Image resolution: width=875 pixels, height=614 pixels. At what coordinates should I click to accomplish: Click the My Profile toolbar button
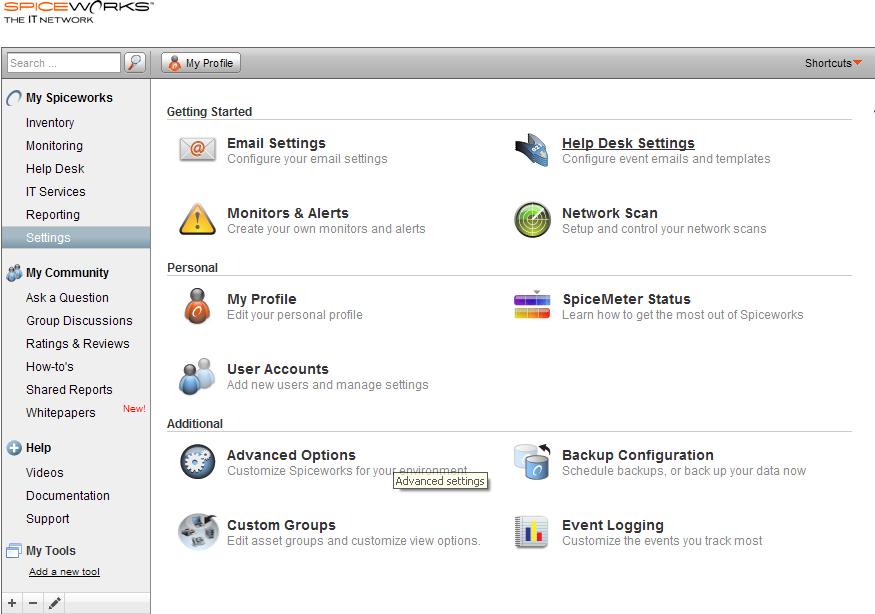(x=201, y=63)
